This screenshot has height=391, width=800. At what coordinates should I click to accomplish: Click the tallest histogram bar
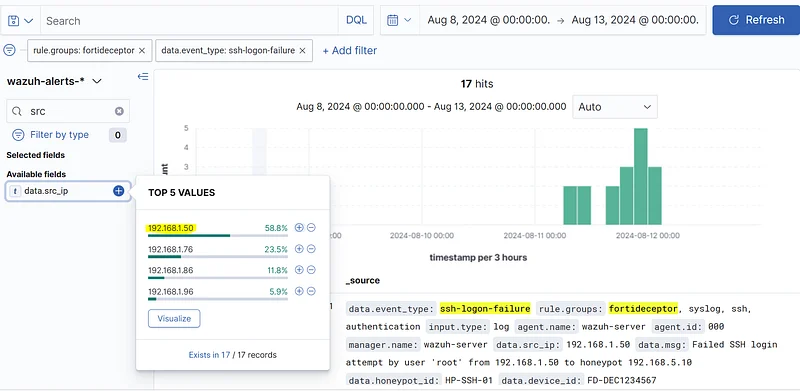pos(640,177)
